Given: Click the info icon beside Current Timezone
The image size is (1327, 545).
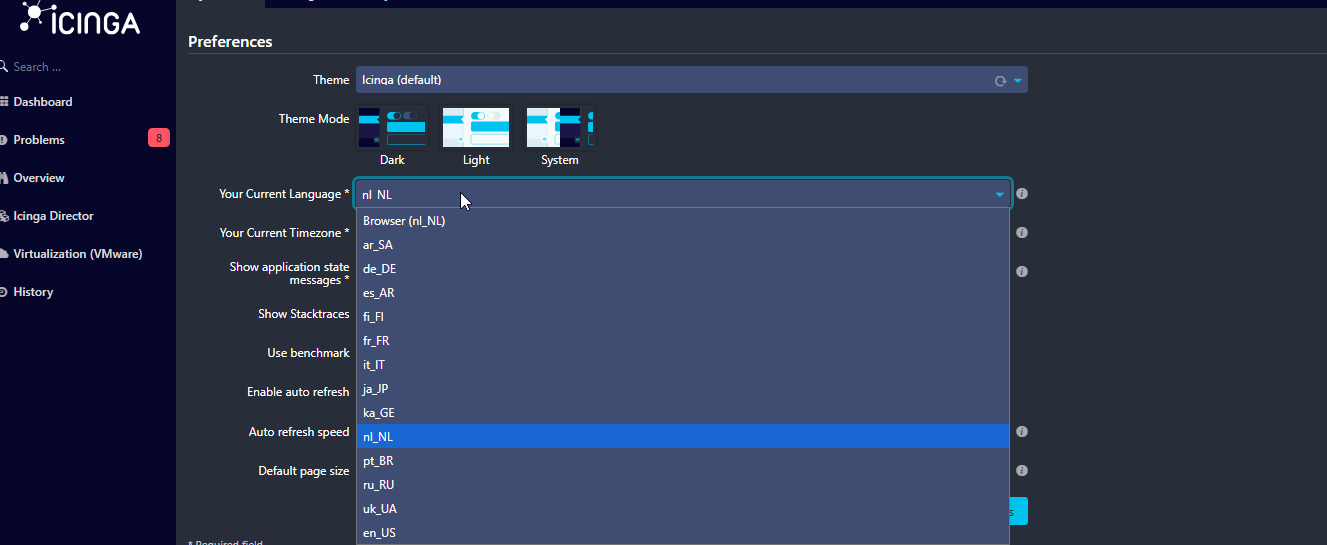Looking at the screenshot, I should (1022, 233).
